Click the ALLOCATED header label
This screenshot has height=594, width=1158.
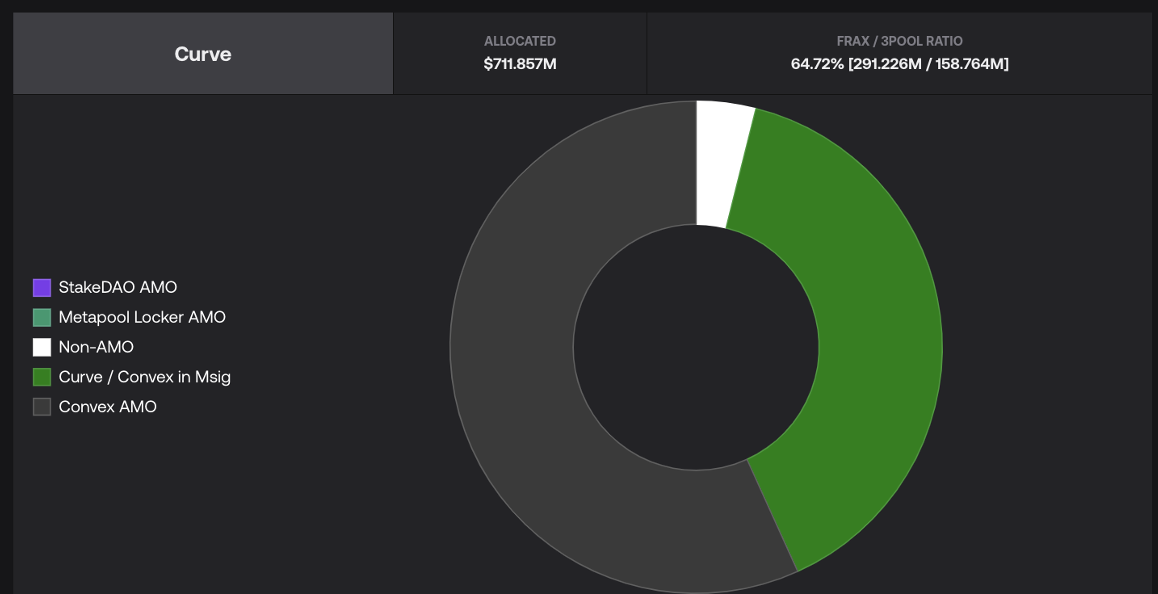coord(520,41)
